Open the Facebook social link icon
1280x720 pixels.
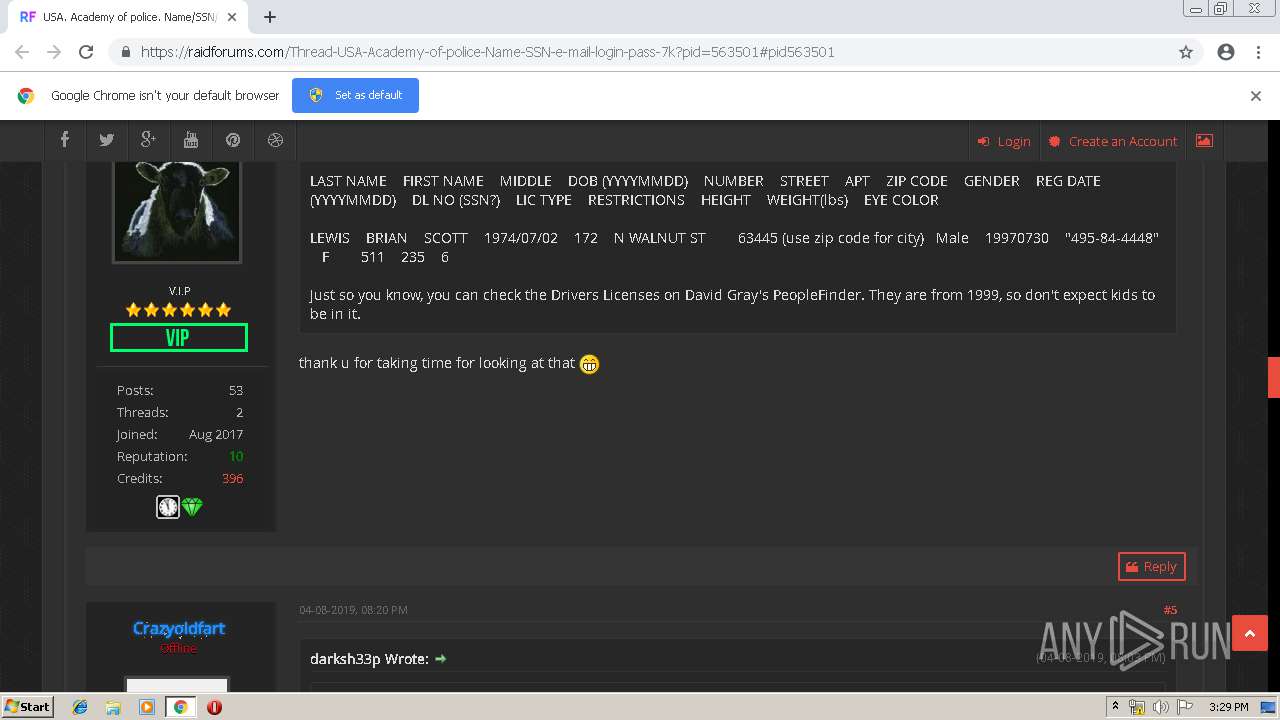coord(65,141)
